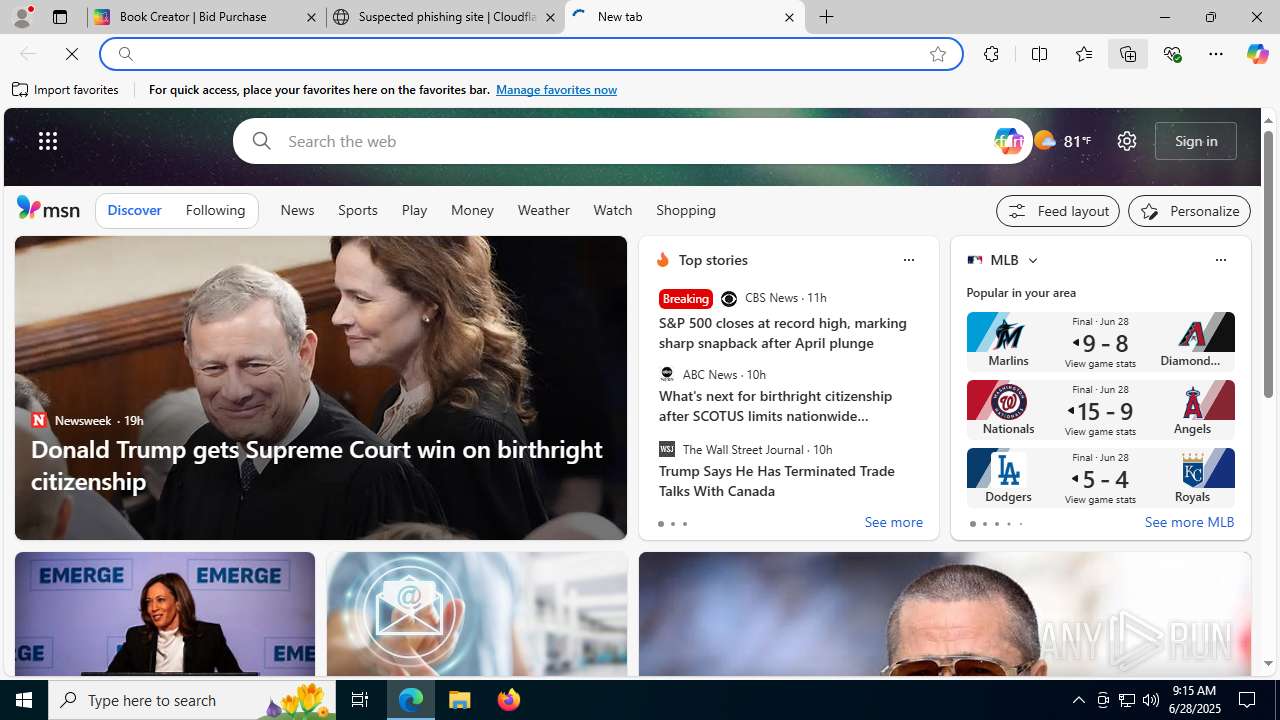The width and height of the screenshot is (1280, 720).
Task: Launch Firefox from taskbar
Action: coord(509,700)
